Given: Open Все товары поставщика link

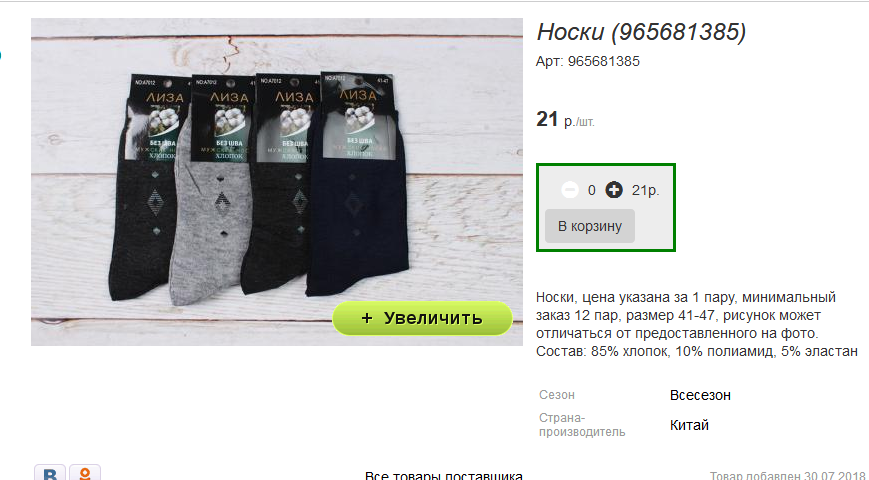Looking at the screenshot, I should click(443, 476).
